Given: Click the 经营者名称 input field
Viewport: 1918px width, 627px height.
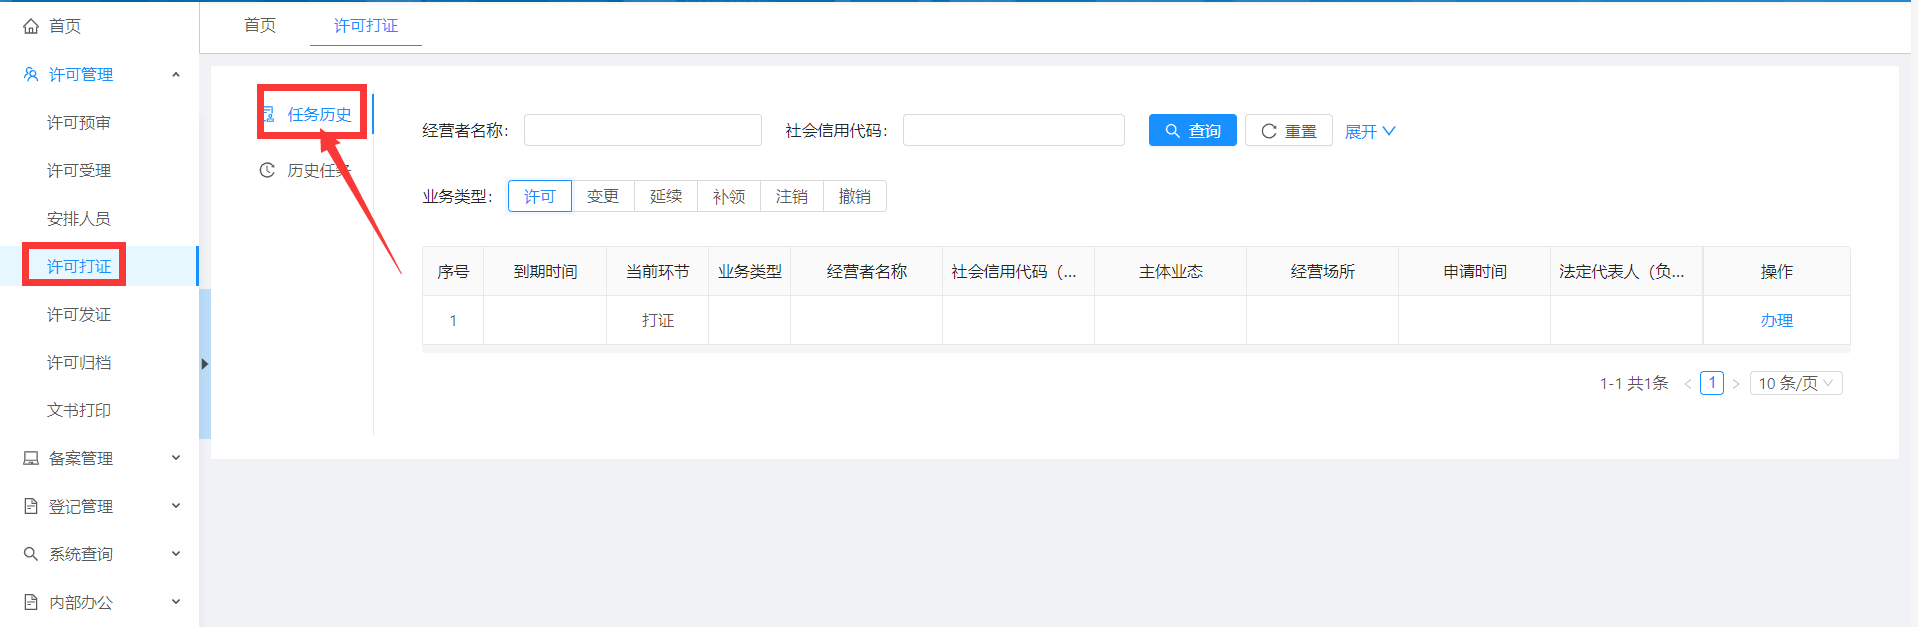Looking at the screenshot, I should (x=642, y=131).
